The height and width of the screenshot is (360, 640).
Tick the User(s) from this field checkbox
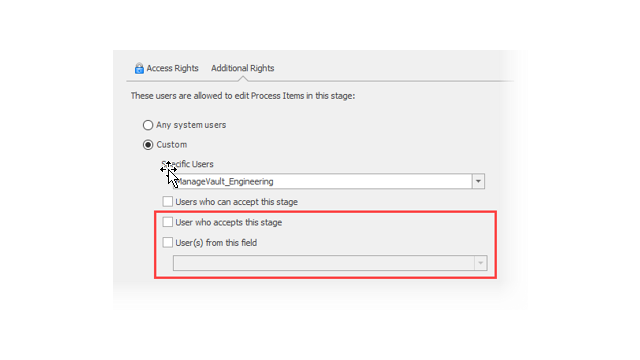167,242
